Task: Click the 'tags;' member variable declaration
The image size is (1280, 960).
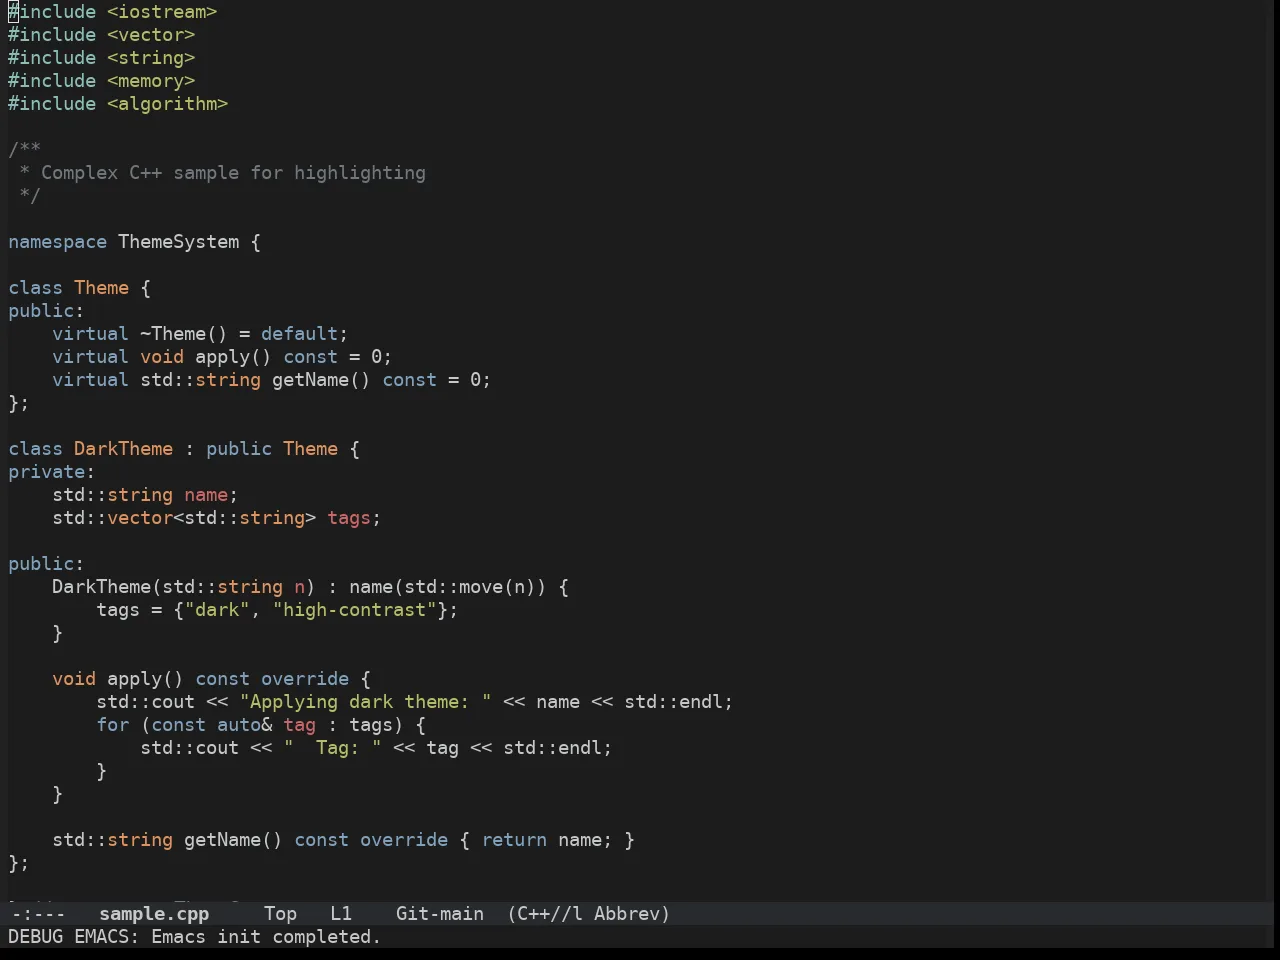Action: tap(354, 518)
